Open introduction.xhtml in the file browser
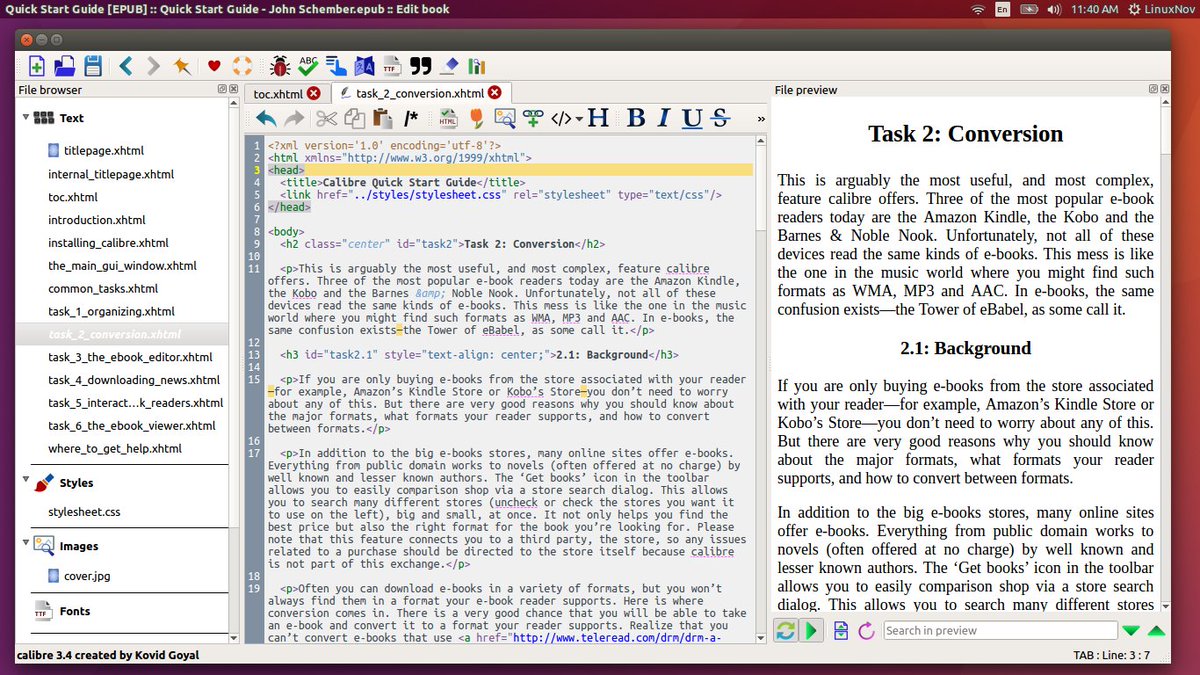Screen dimensions: 1200x675 click(x=97, y=220)
